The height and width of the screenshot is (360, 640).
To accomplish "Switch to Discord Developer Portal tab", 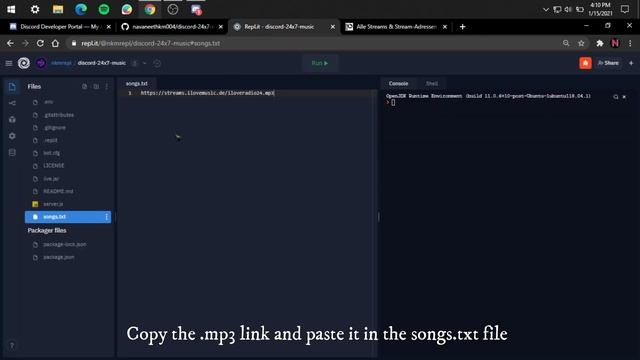I will 60,27.
